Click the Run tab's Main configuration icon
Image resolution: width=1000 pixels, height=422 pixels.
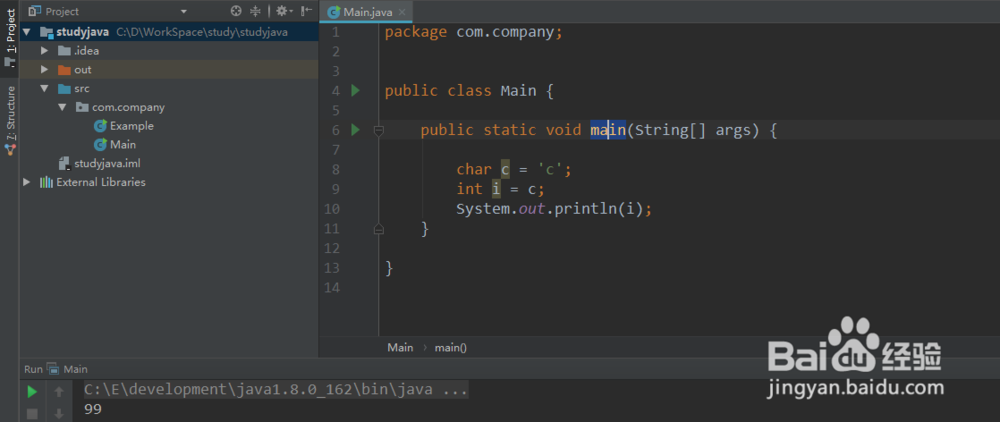pos(53,369)
